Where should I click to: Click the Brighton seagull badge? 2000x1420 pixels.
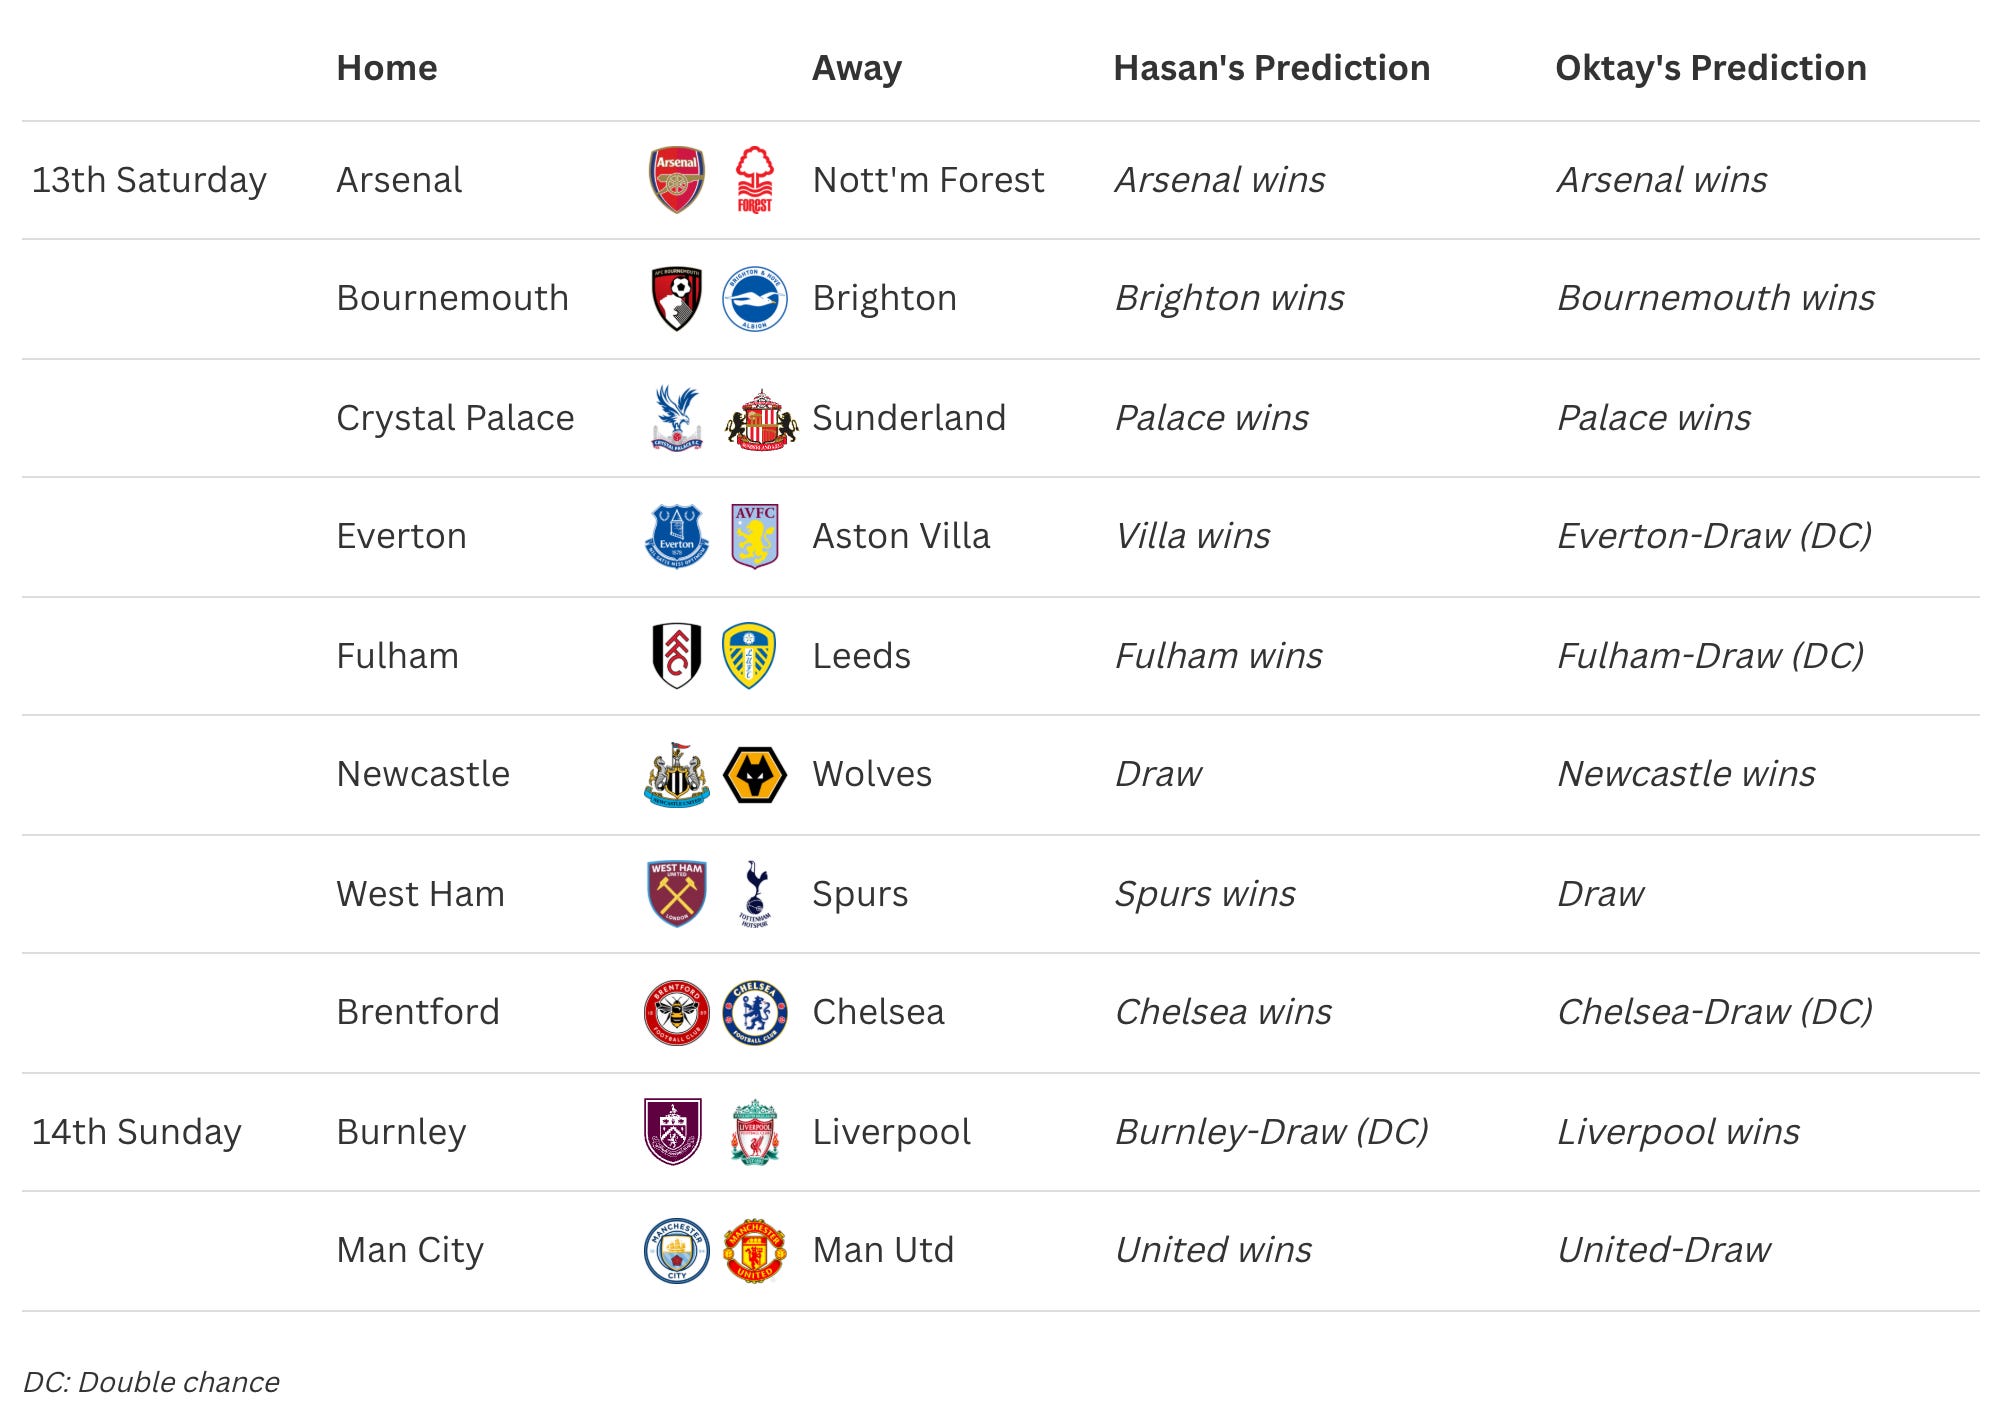coord(754,299)
